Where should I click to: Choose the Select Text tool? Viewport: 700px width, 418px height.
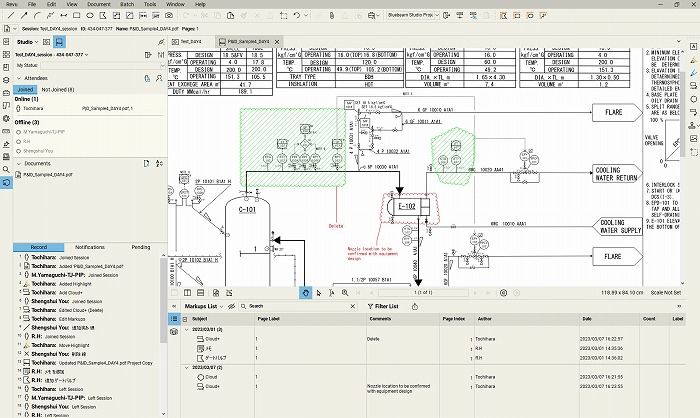[x=332, y=293]
